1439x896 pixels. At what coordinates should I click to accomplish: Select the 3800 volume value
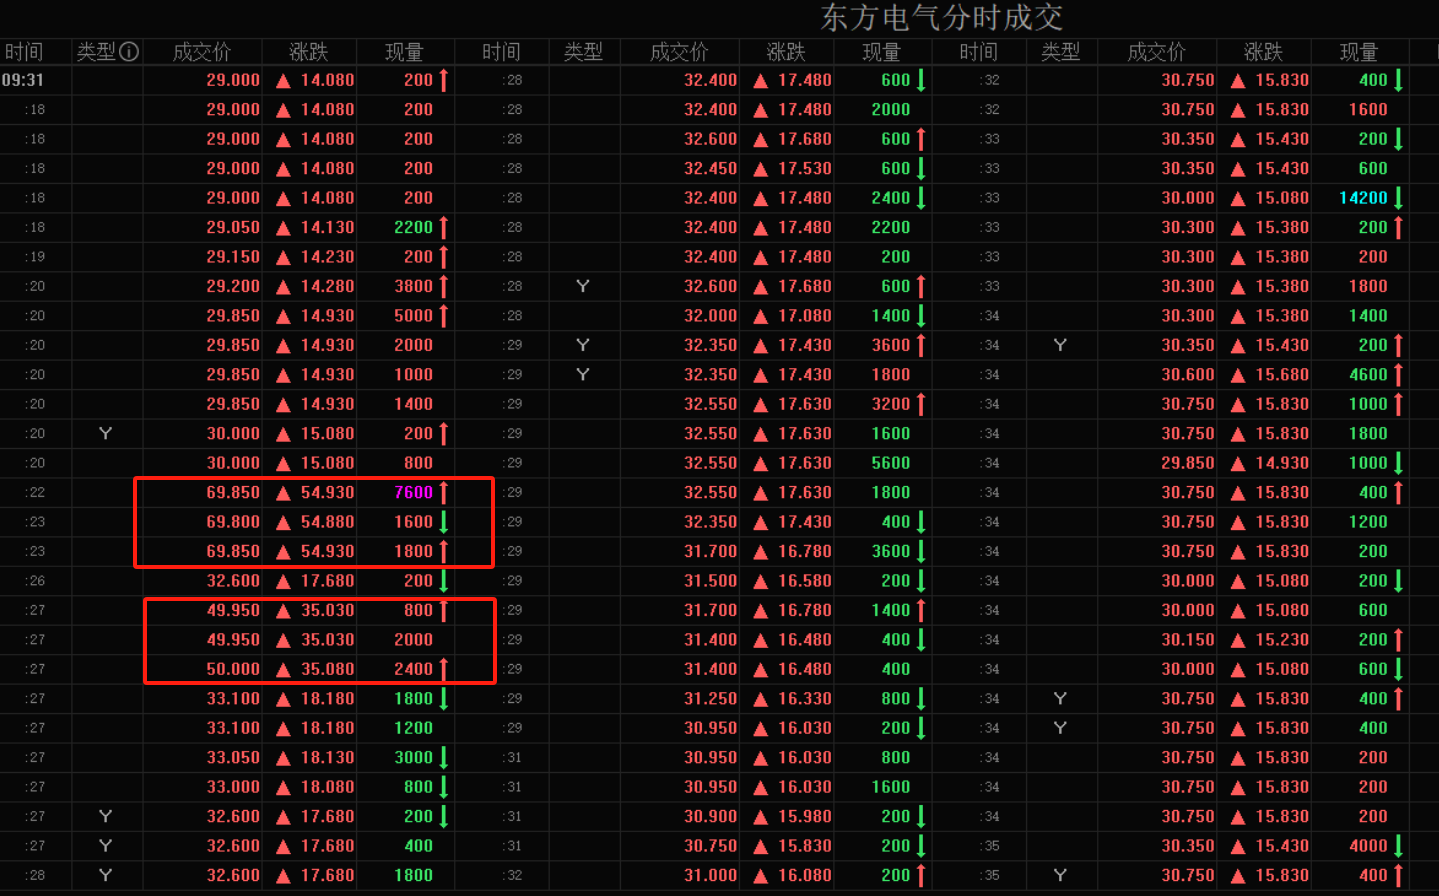click(x=413, y=286)
